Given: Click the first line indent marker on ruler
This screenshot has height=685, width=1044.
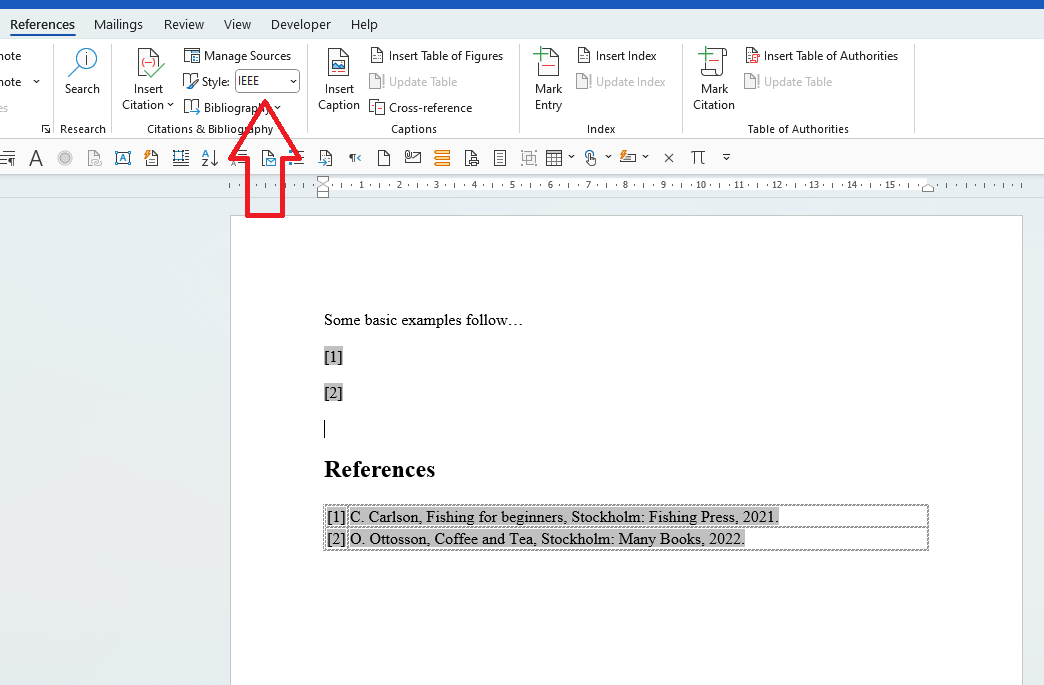Looking at the screenshot, I should point(323,180).
